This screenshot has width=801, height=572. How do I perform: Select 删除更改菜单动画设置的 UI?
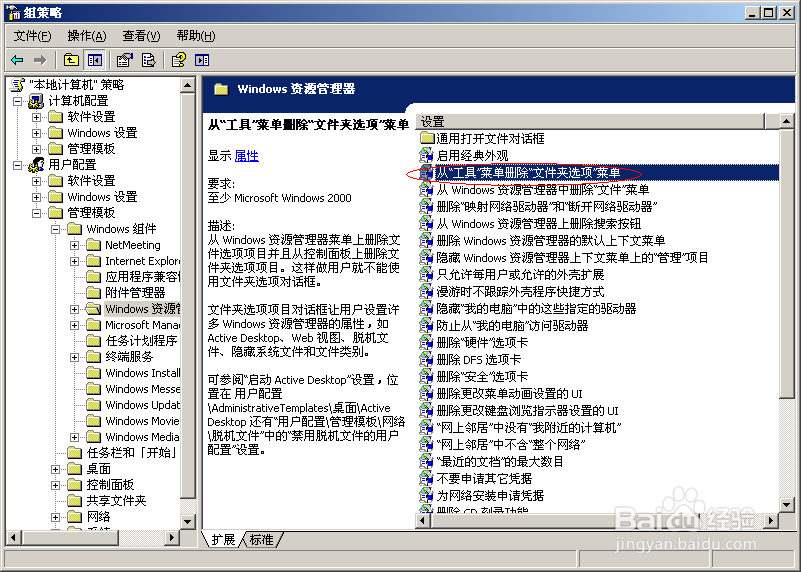pyautogui.click(x=509, y=393)
